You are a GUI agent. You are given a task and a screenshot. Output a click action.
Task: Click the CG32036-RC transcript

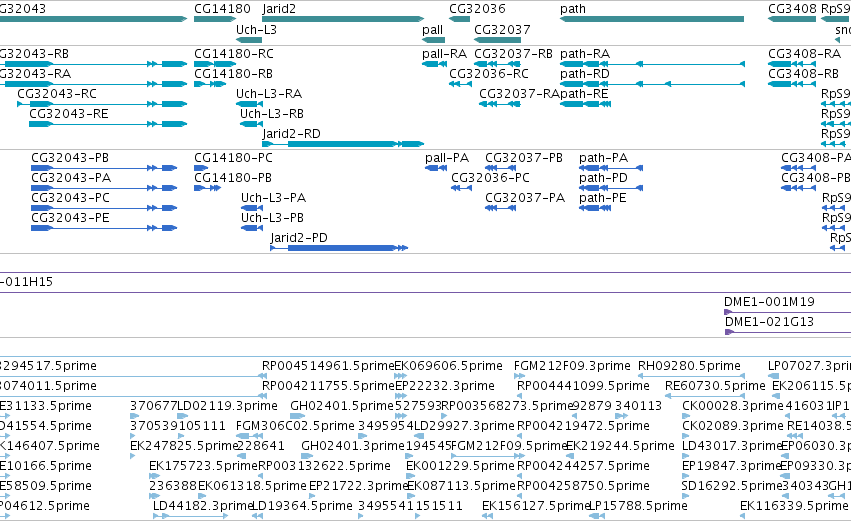(489, 74)
